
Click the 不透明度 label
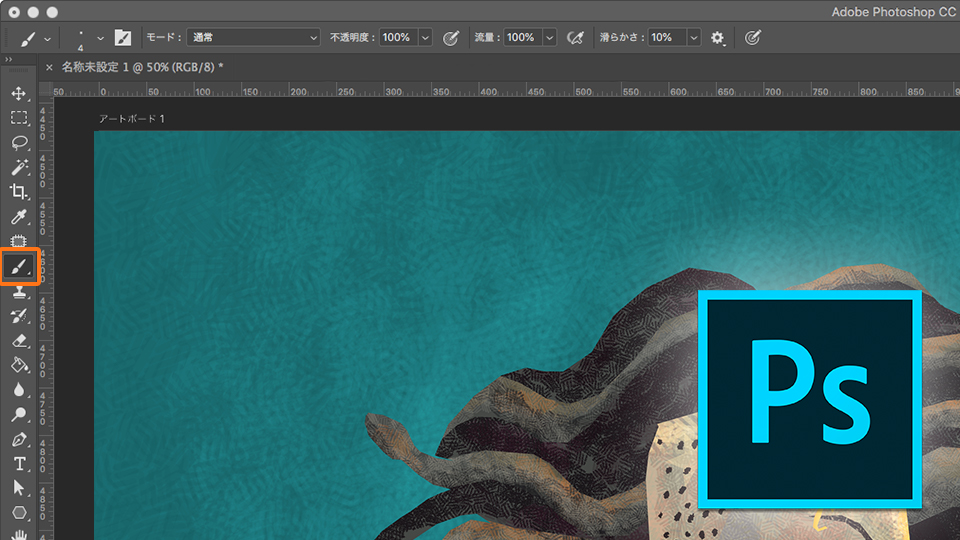click(x=352, y=38)
